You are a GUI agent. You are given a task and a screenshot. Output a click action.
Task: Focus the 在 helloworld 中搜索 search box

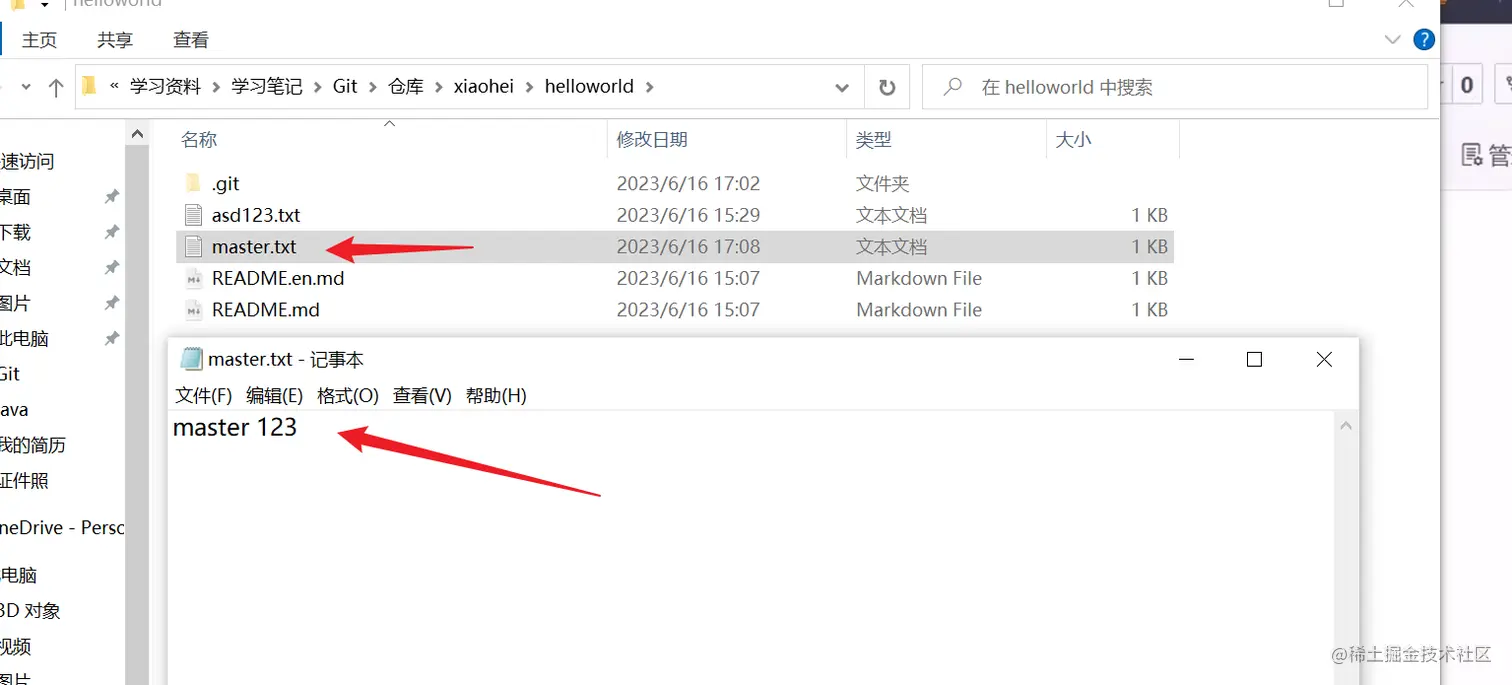1175,87
